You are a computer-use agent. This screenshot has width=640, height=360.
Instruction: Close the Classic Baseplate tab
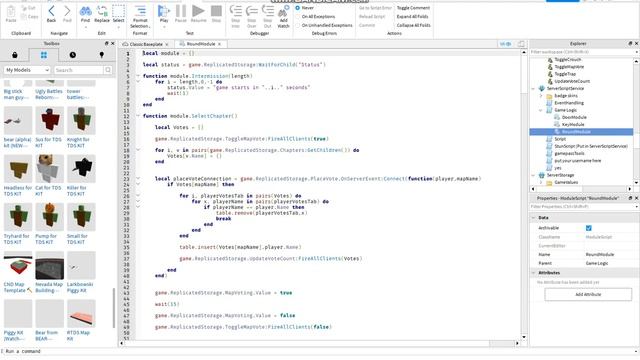[x=167, y=44]
